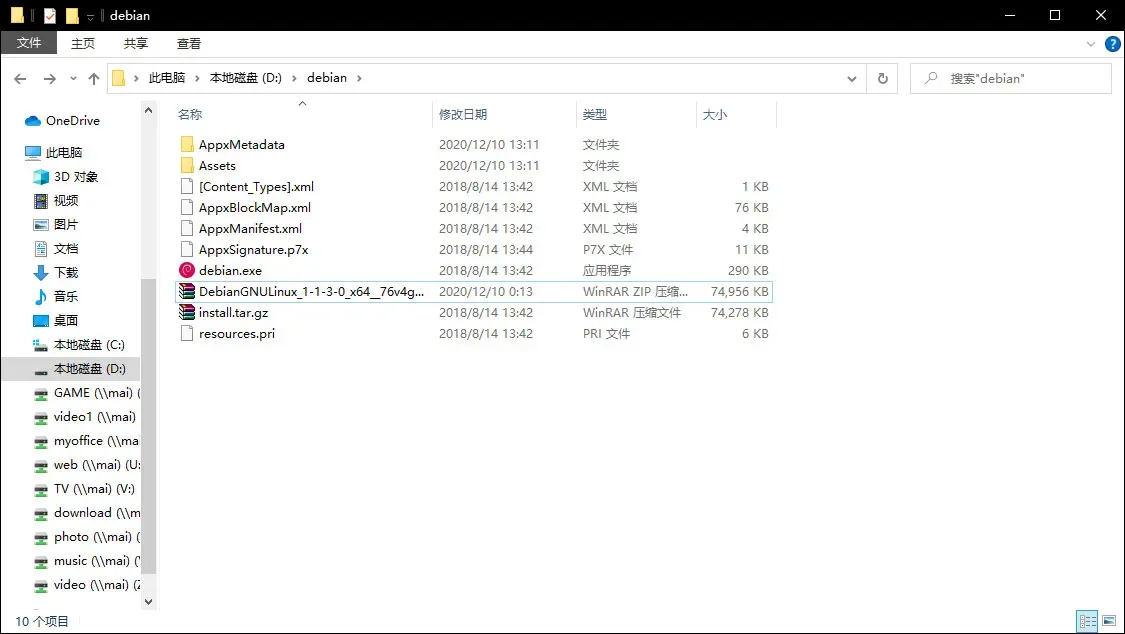Click the AppxSignature.p7x file icon
1125x634 pixels.
pos(187,250)
